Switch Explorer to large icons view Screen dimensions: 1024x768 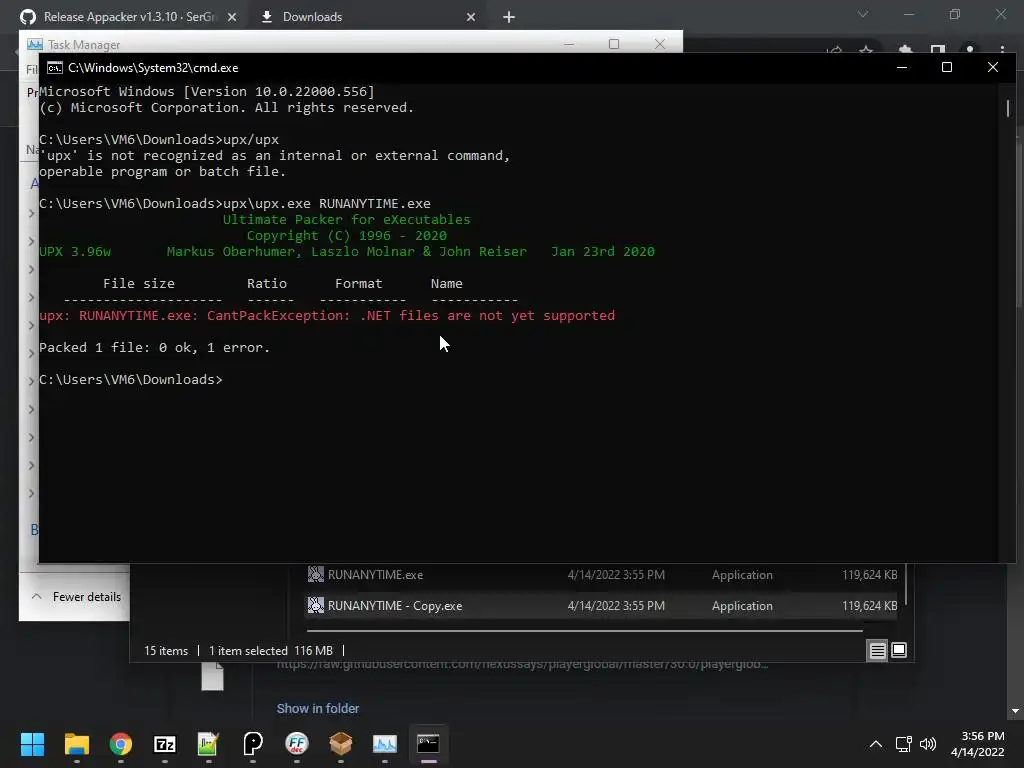tap(899, 650)
